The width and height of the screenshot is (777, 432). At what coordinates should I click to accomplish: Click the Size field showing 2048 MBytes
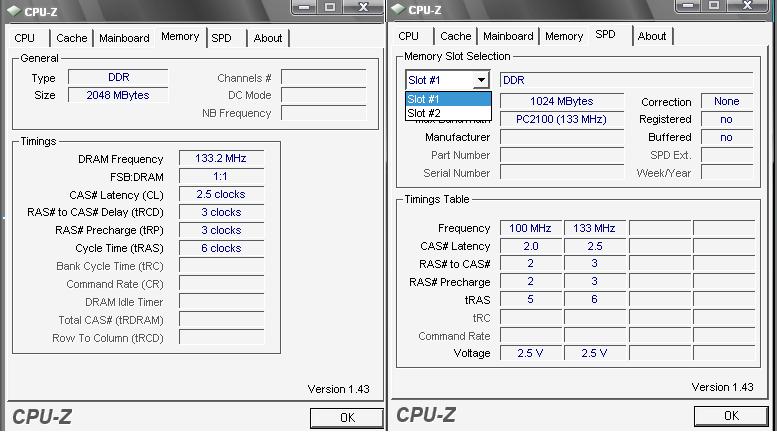click(118, 95)
